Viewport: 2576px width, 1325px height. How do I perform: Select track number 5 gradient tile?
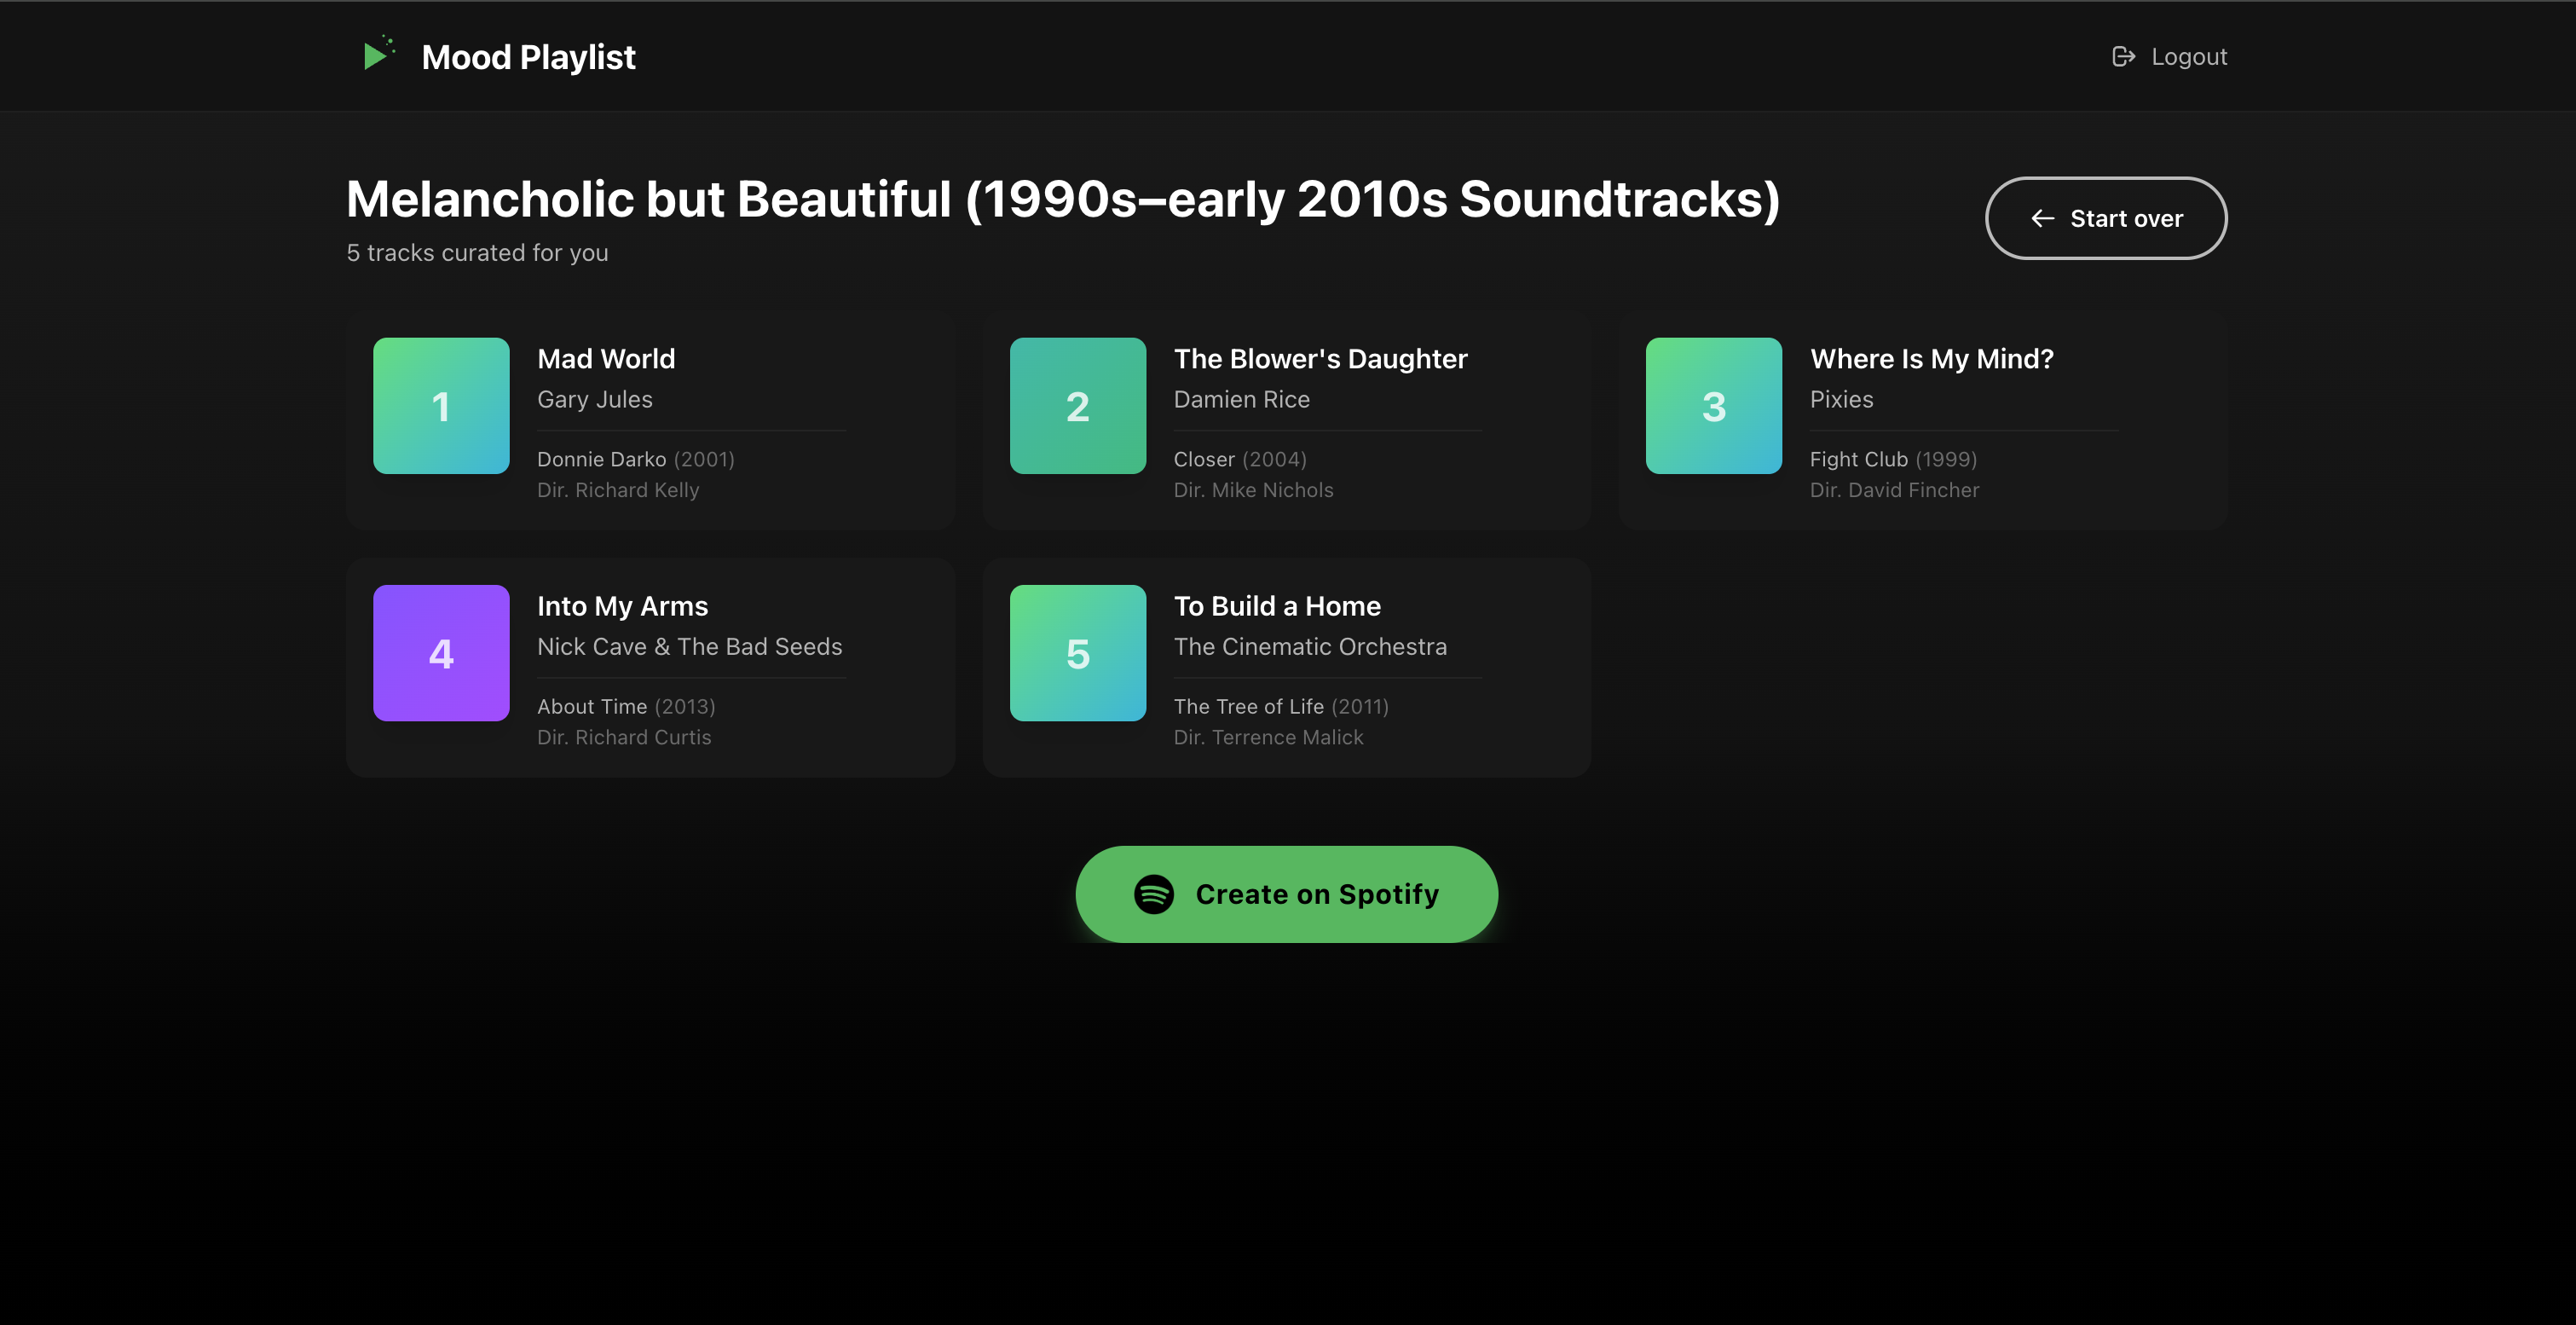[x=1078, y=653]
